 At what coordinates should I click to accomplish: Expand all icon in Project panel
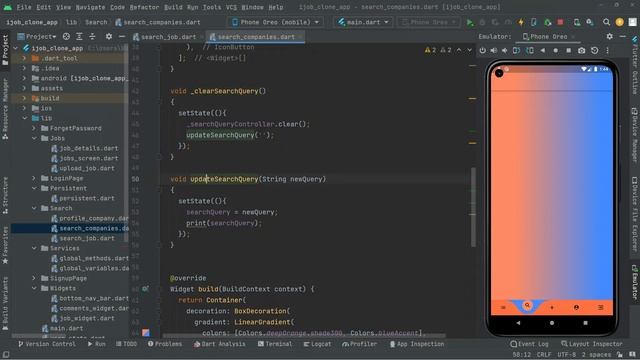(x=79, y=37)
